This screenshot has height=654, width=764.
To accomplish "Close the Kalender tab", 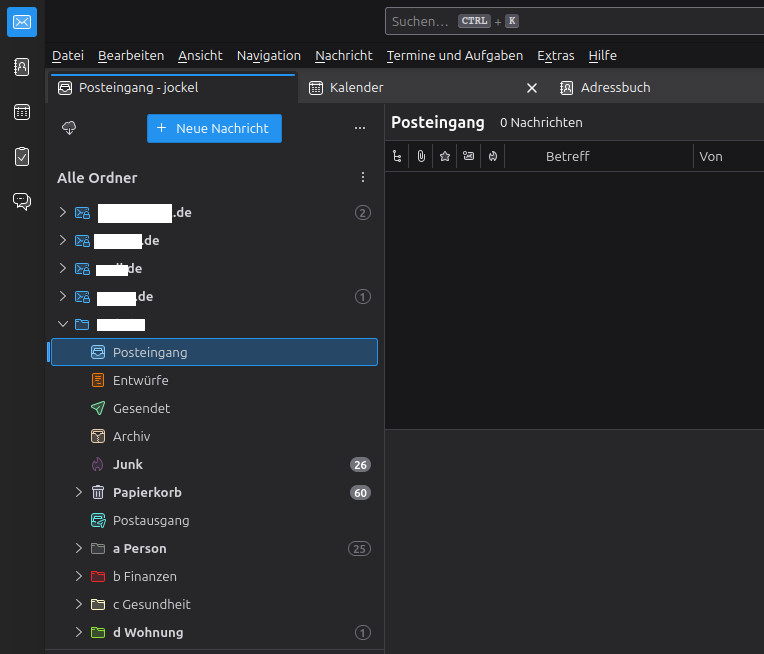I will [532, 88].
